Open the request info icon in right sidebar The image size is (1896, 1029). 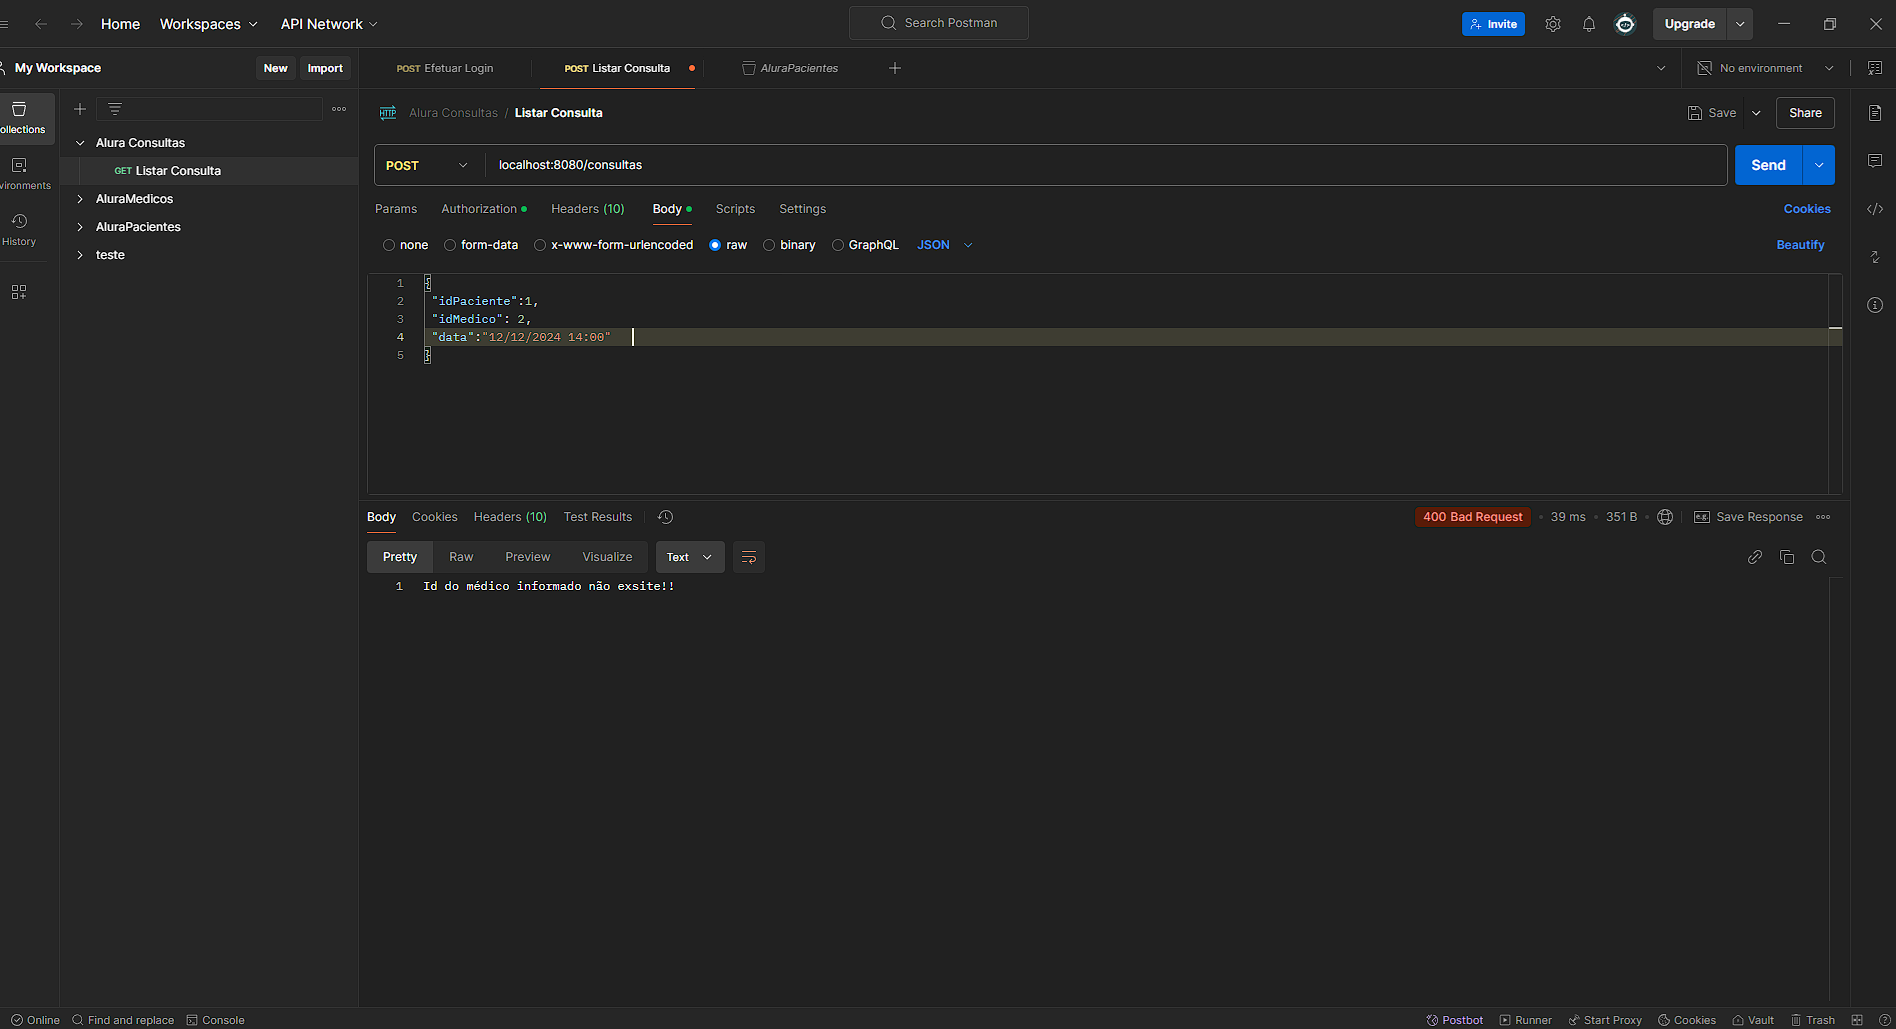point(1875,305)
